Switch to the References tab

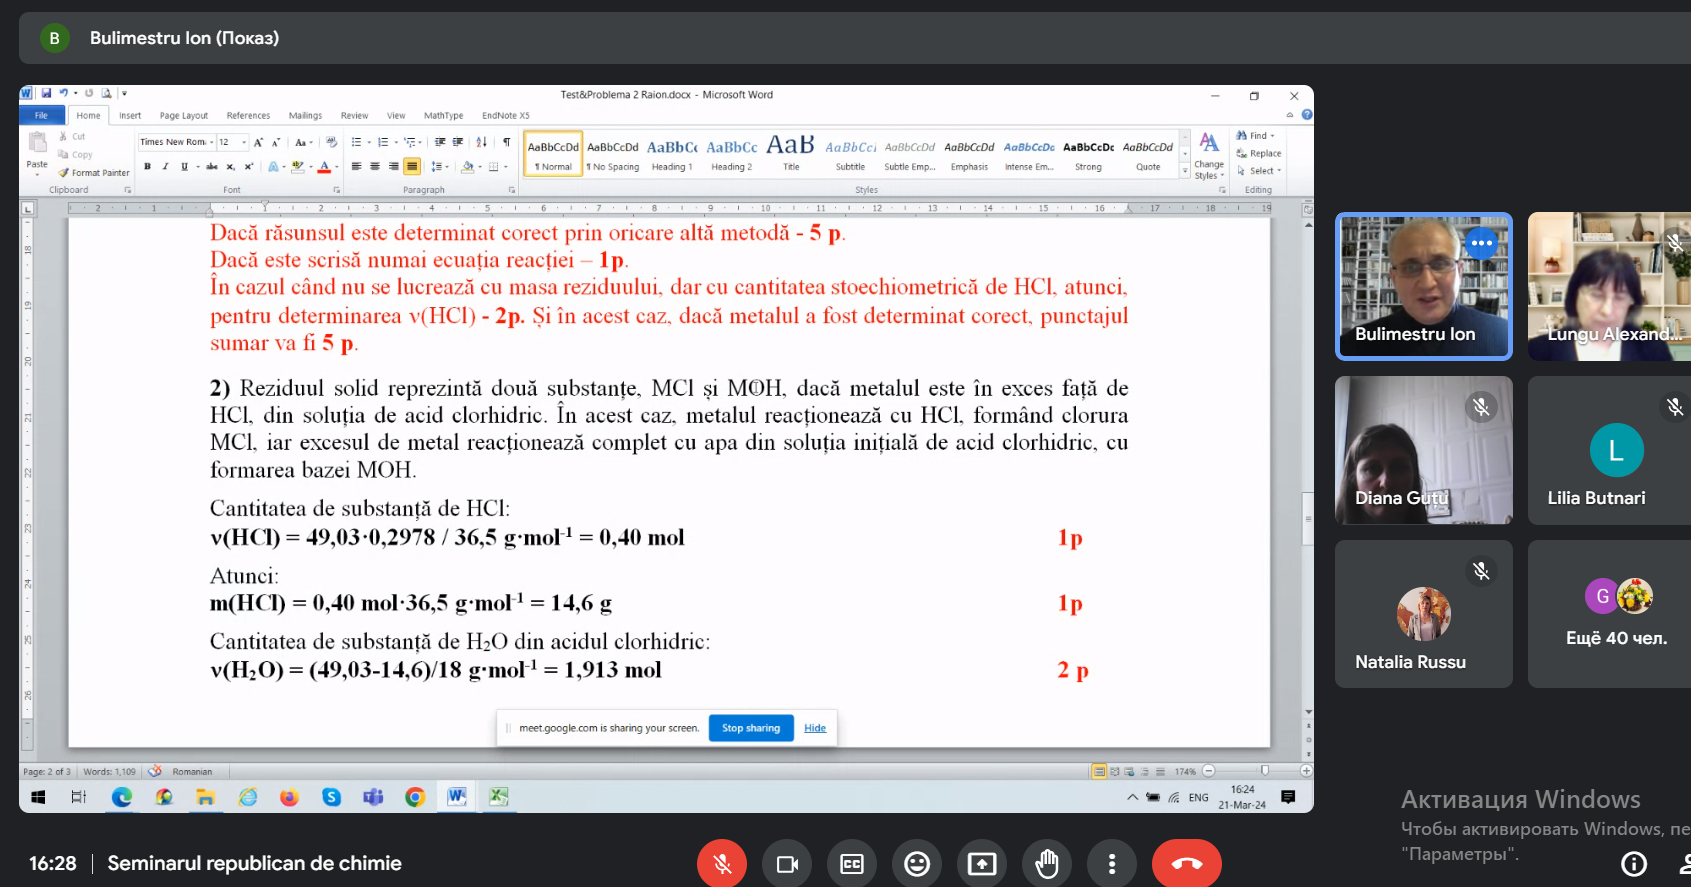click(248, 115)
